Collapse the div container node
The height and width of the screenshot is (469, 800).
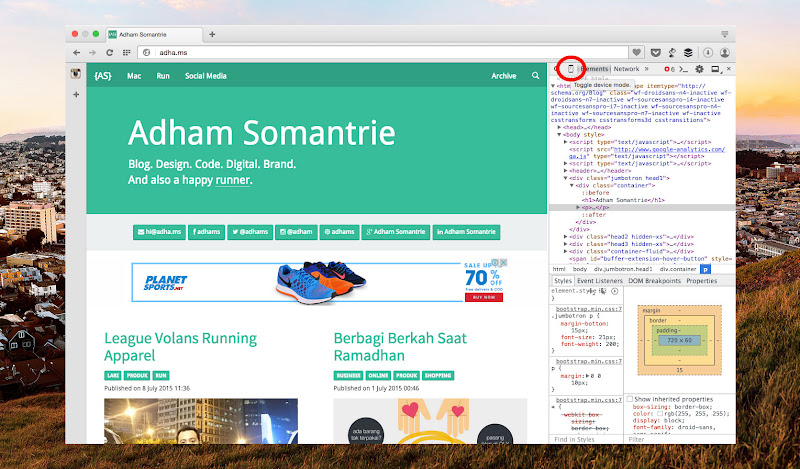[572, 185]
